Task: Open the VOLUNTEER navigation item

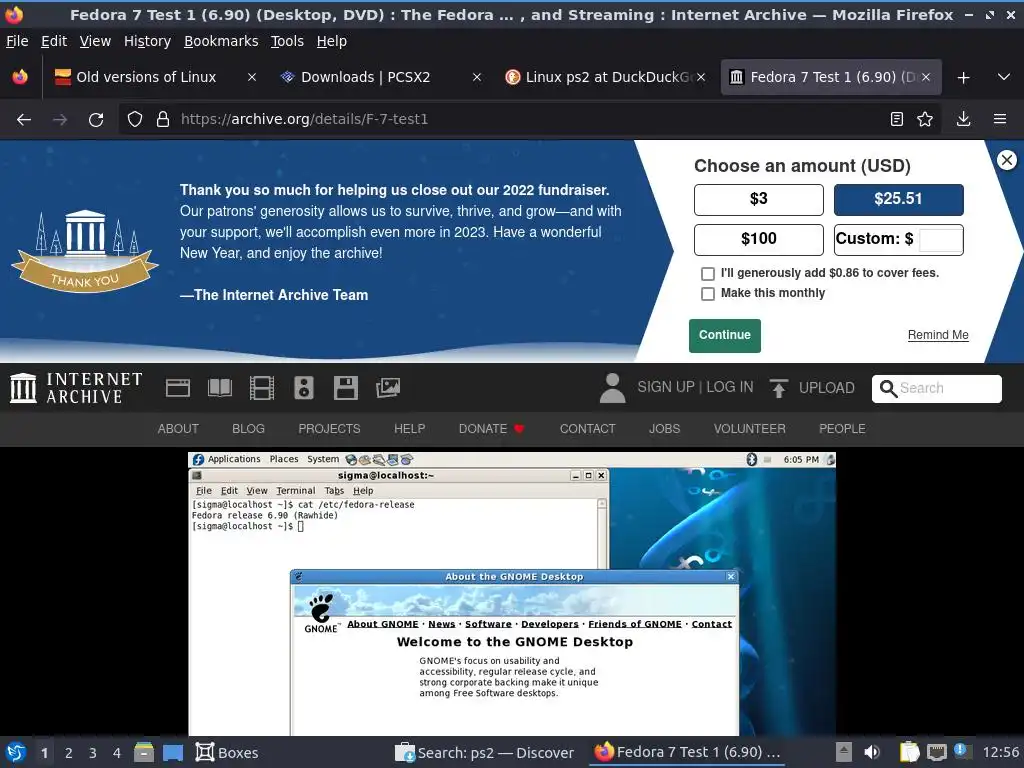Action: (x=749, y=429)
